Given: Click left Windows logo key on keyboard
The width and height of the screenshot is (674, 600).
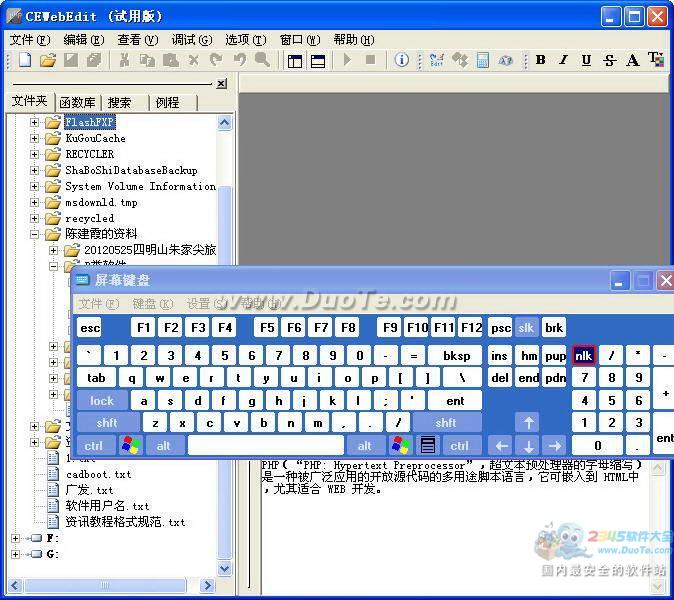Looking at the screenshot, I should coord(131,445).
